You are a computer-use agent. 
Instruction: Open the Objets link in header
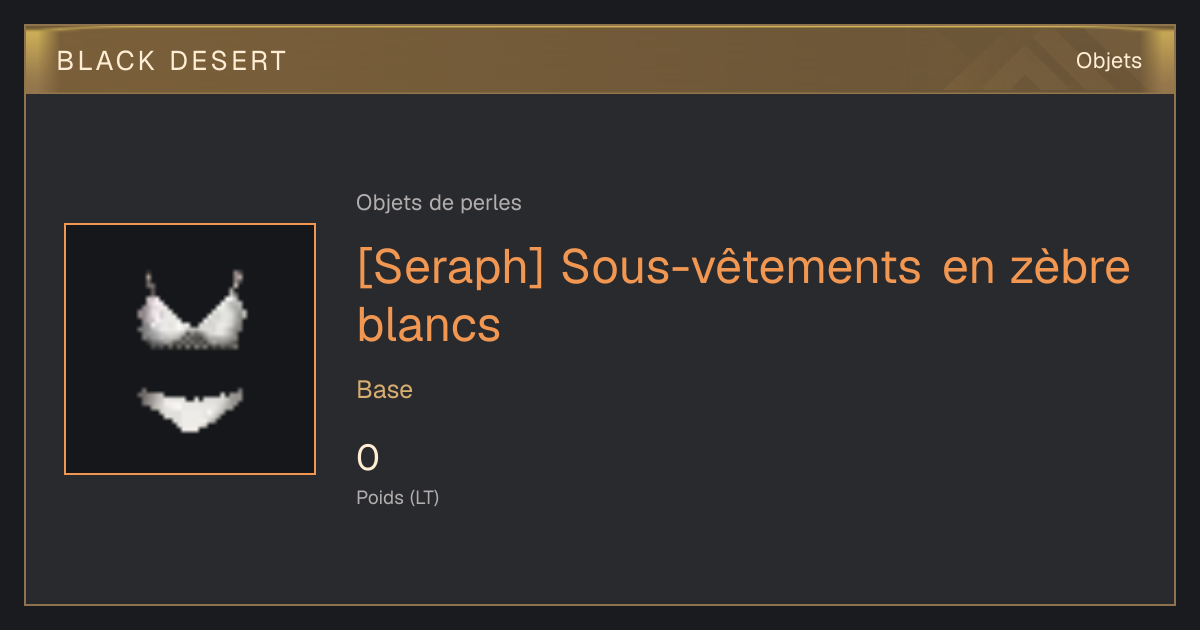(1108, 61)
